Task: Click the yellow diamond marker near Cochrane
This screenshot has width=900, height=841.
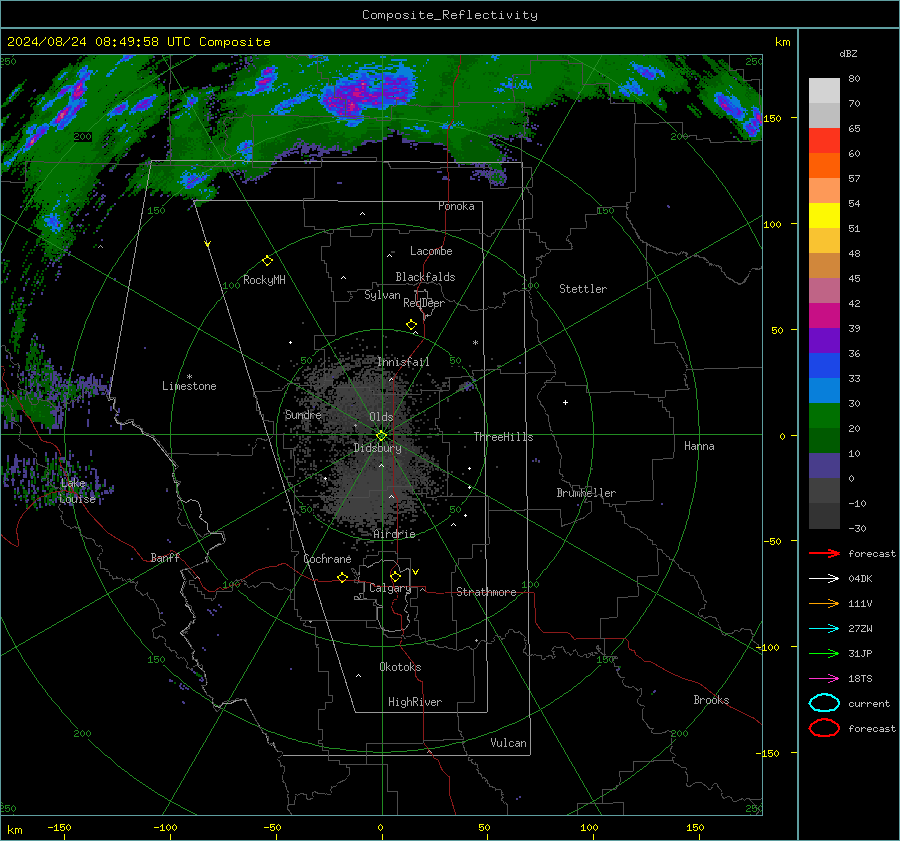Action: tap(343, 577)
